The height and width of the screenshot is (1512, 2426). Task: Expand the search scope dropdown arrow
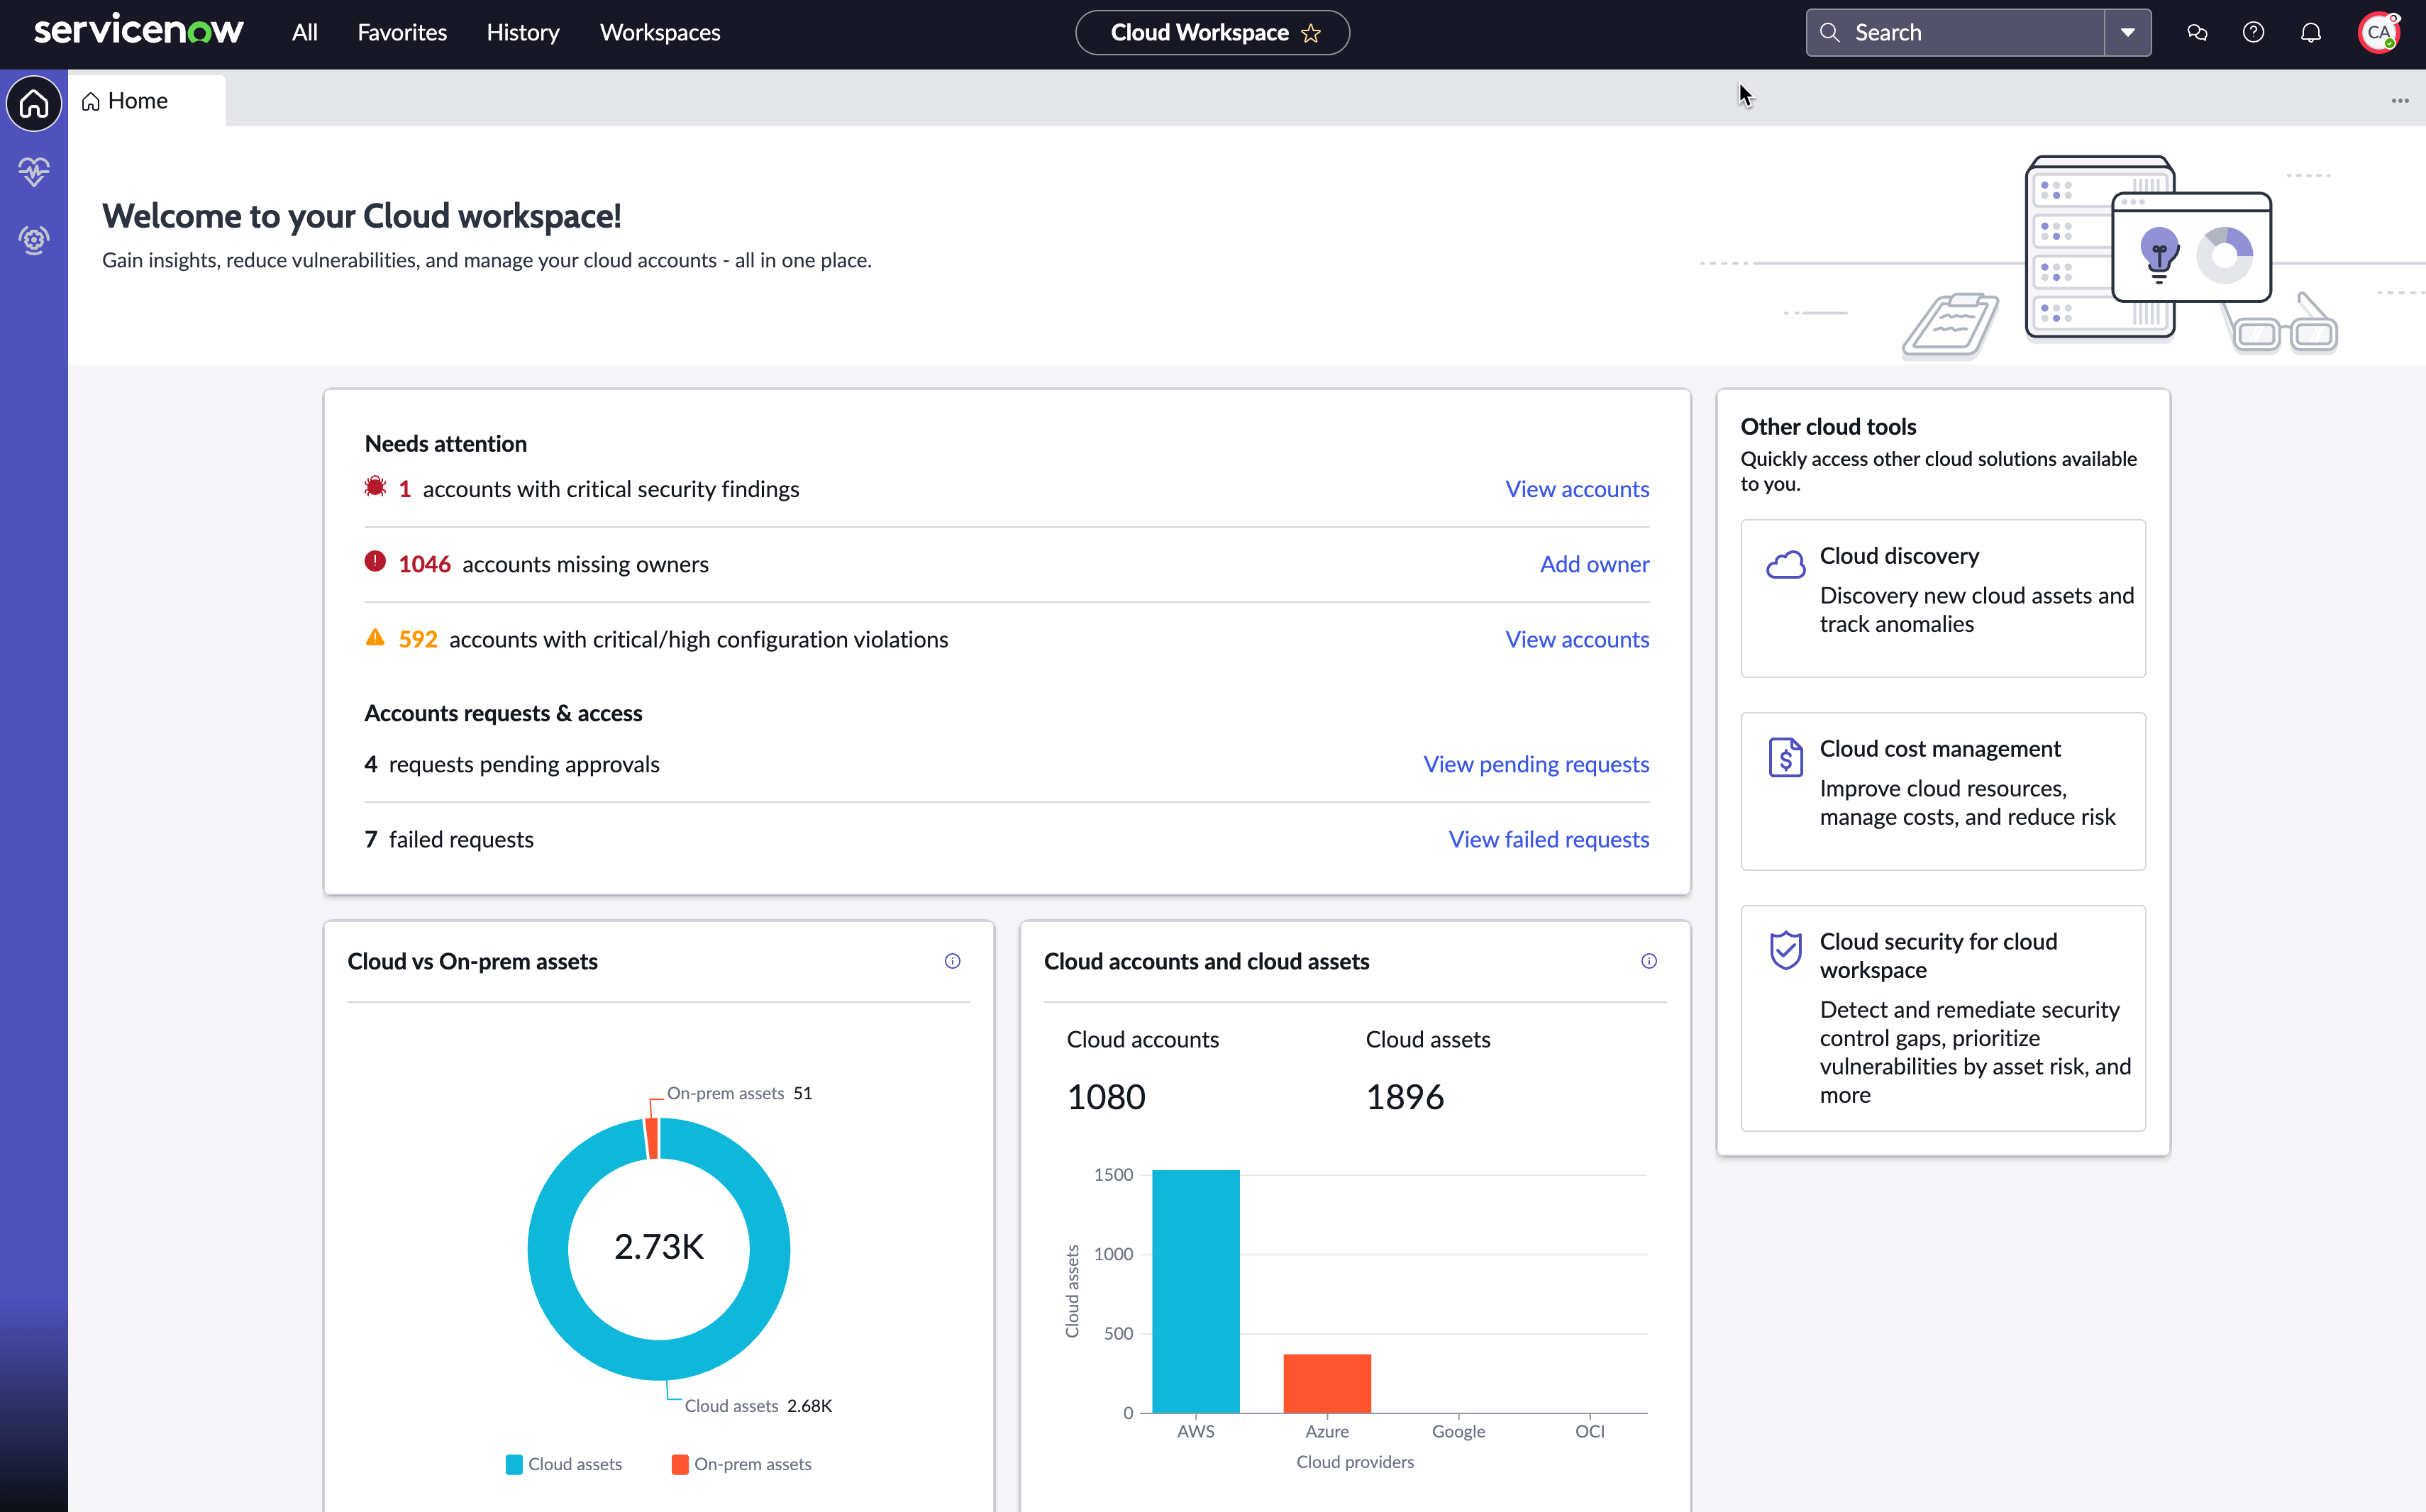tap(2127, 32)
